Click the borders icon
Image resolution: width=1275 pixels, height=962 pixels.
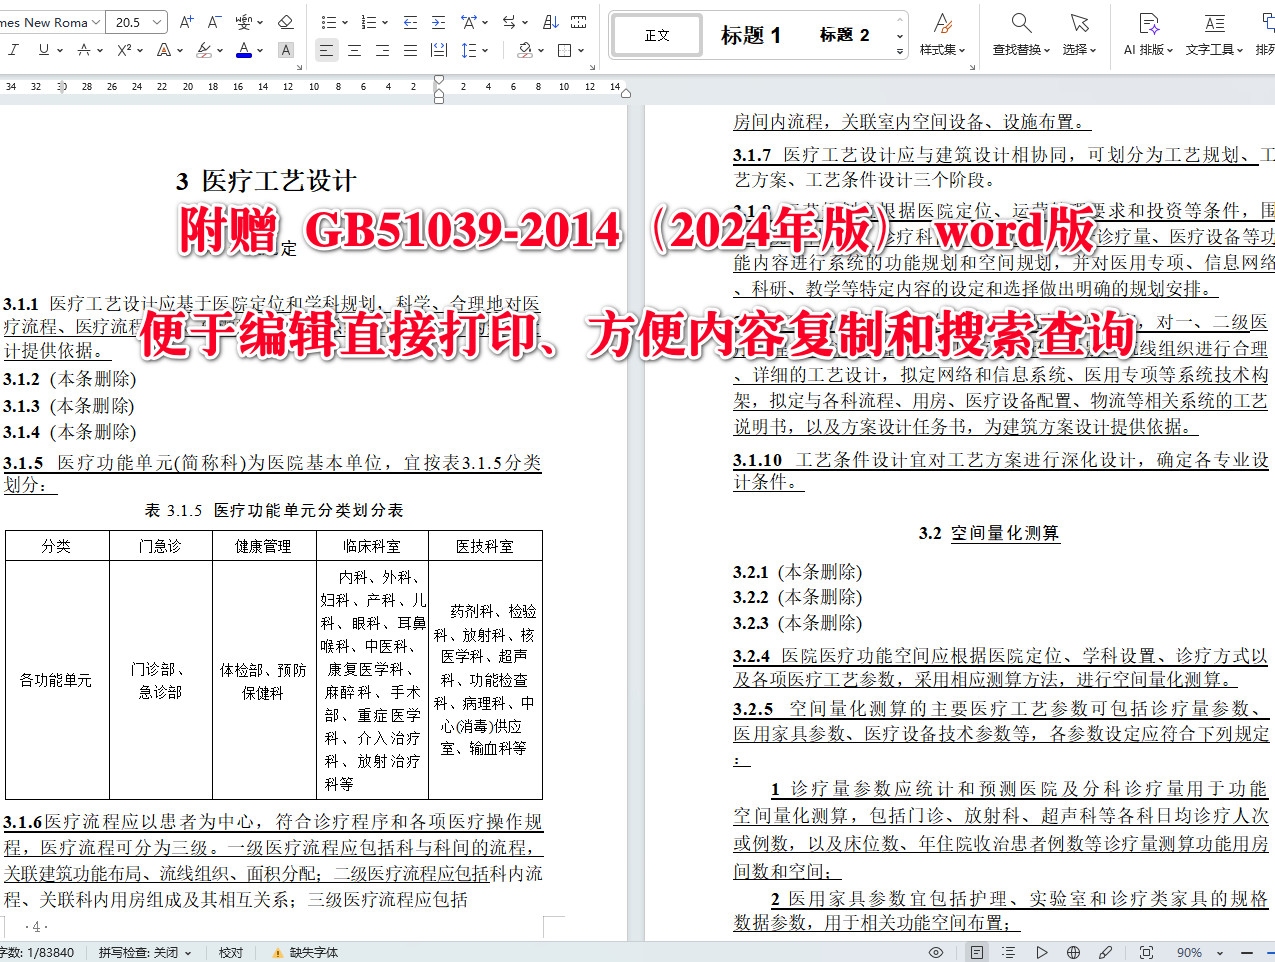(x=564, y=50)
